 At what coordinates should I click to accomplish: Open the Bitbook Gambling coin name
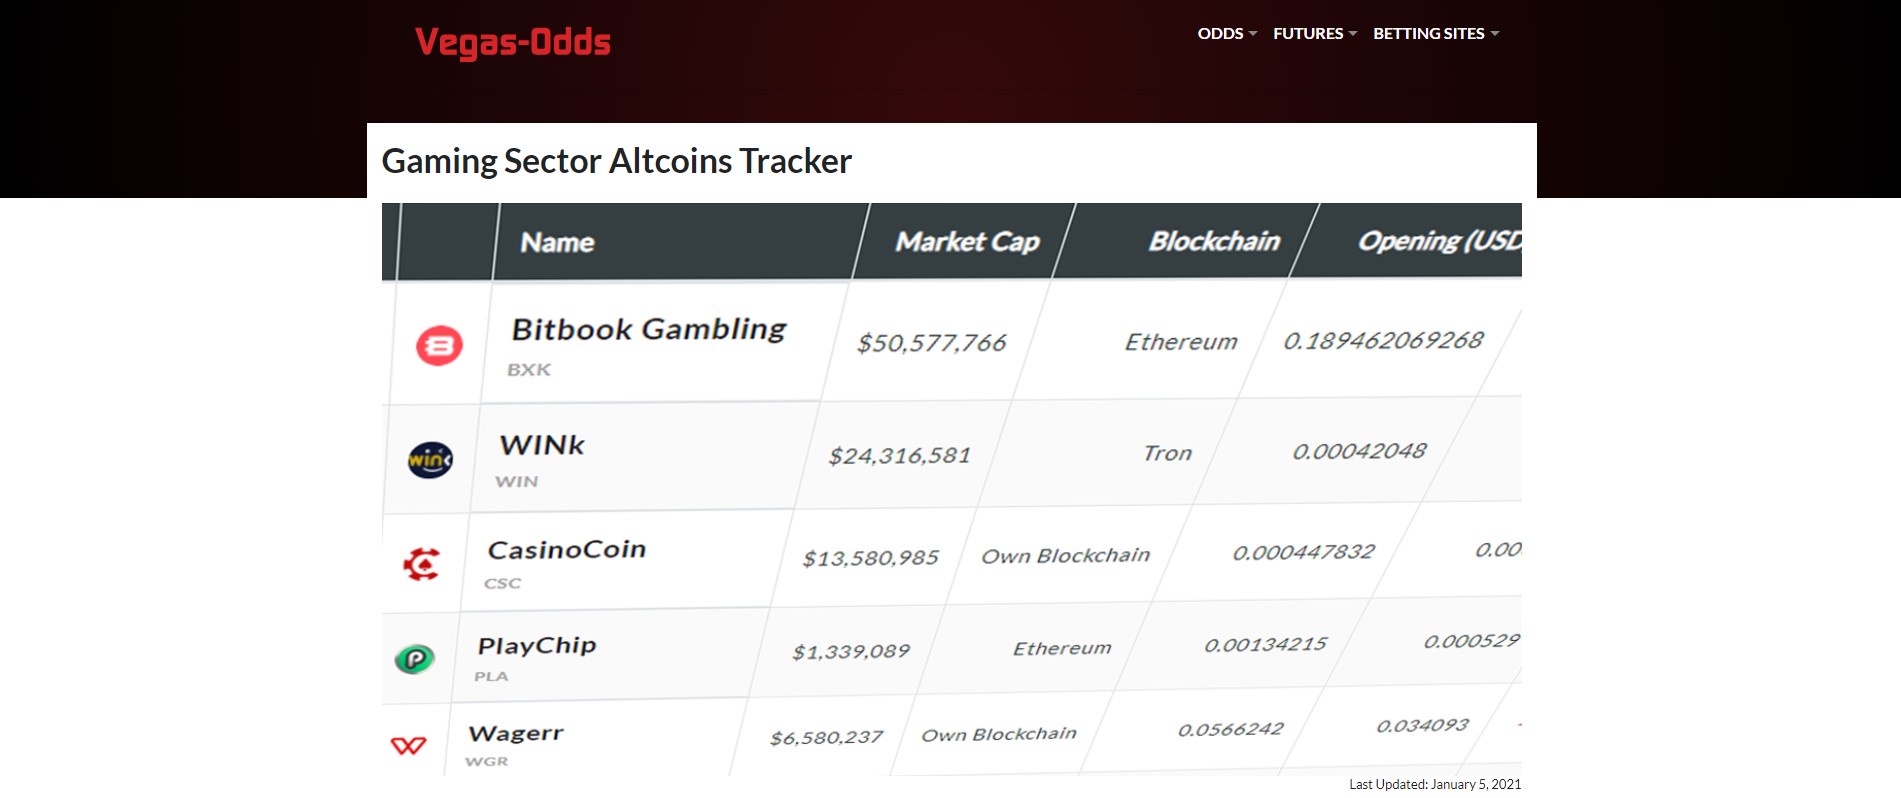click(x=649, y=329)
